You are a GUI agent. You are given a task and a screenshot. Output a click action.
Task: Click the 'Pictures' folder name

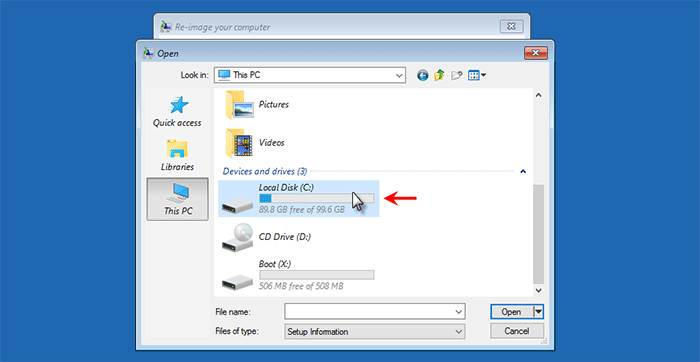tap(274, 105)
